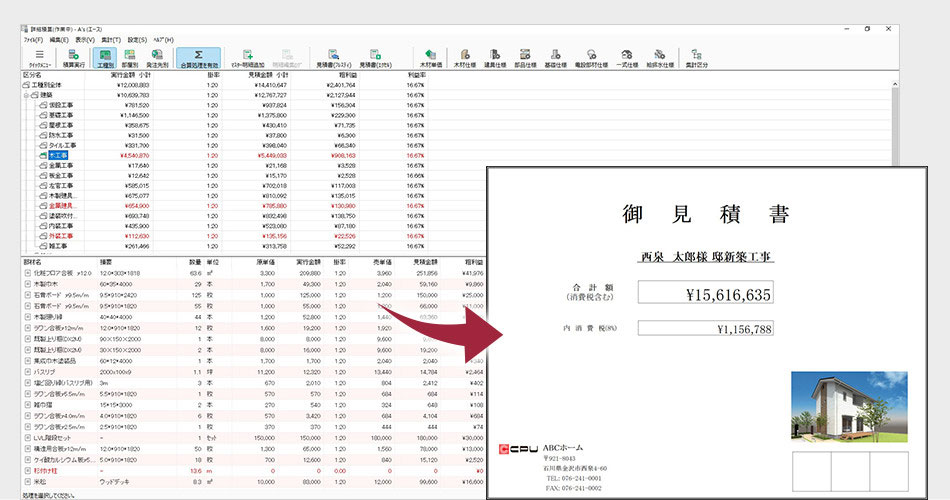Select the 発注先別 view icon
The image size is (950, 500).
(157, 55)
